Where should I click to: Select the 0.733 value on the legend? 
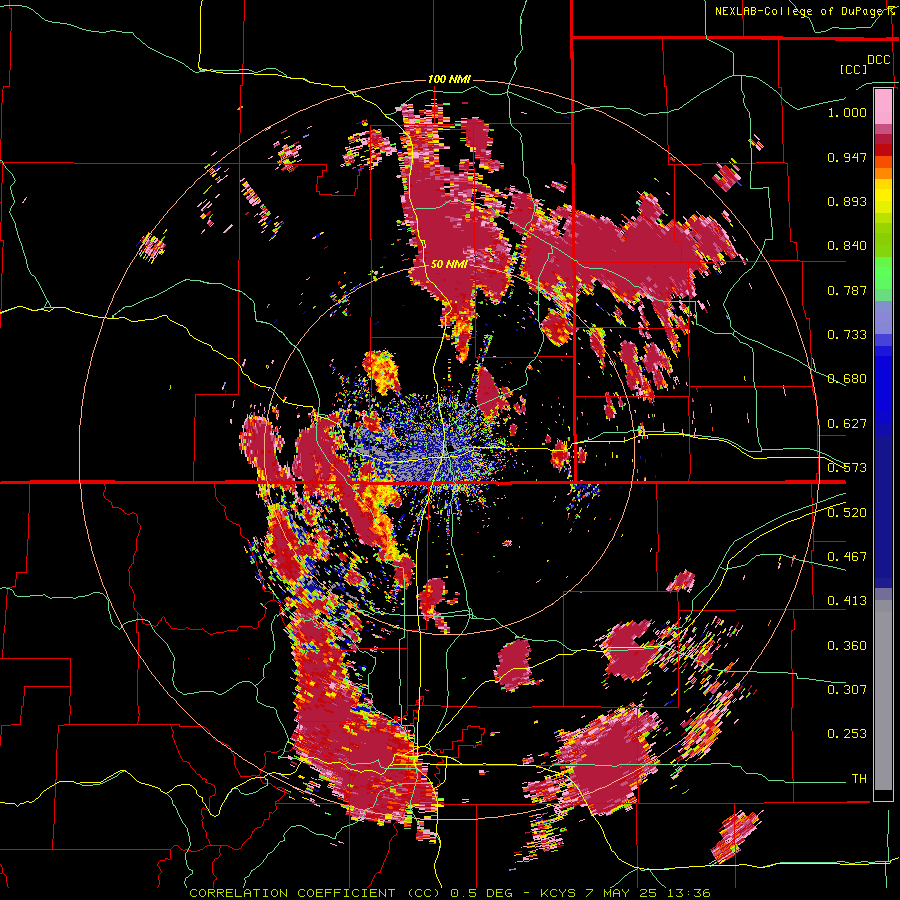(847, 335)
